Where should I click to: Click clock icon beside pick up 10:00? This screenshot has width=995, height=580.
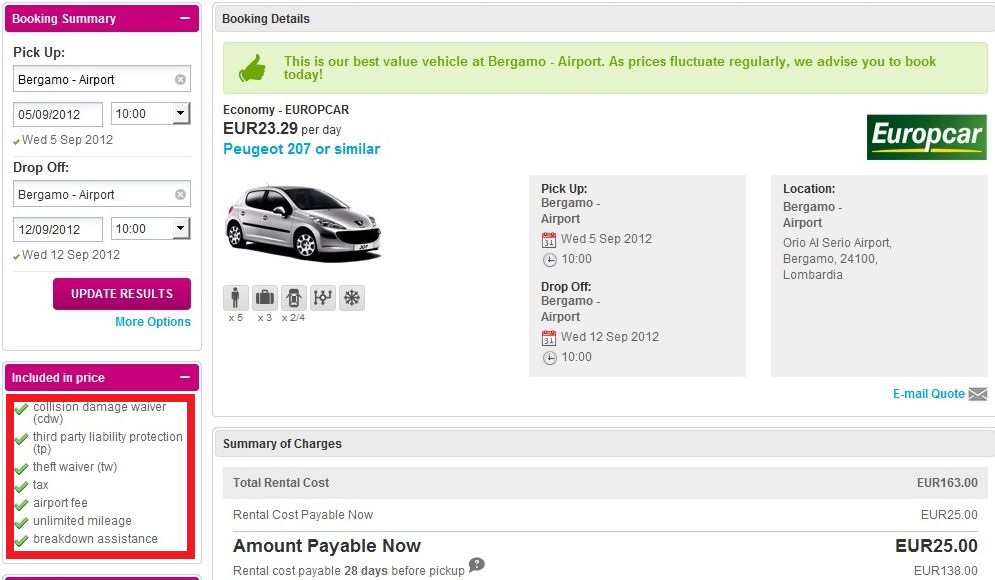tap(550, 260)
